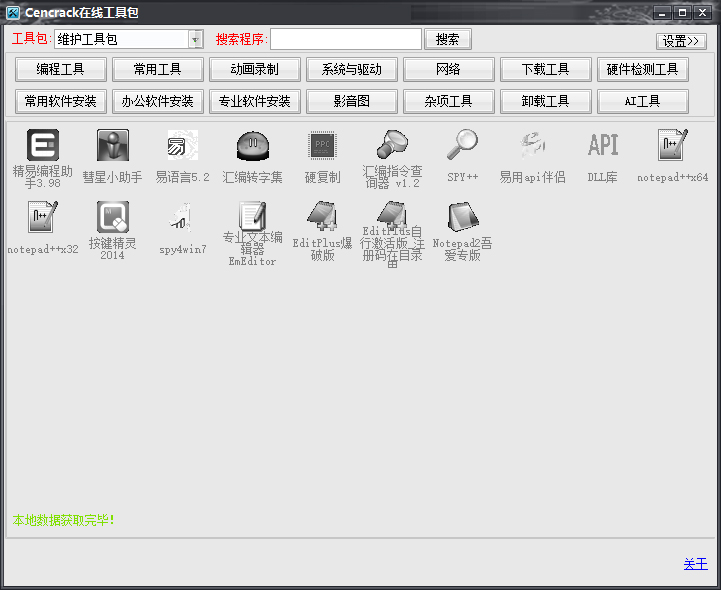Close the Cencrack window

click(x=703, y=12)
